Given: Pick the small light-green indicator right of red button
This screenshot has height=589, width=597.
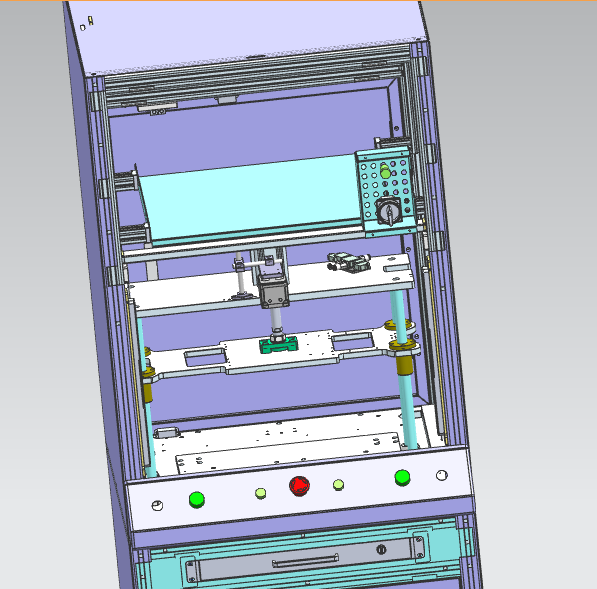Looking at the screenshot, I should click(338, 485).
